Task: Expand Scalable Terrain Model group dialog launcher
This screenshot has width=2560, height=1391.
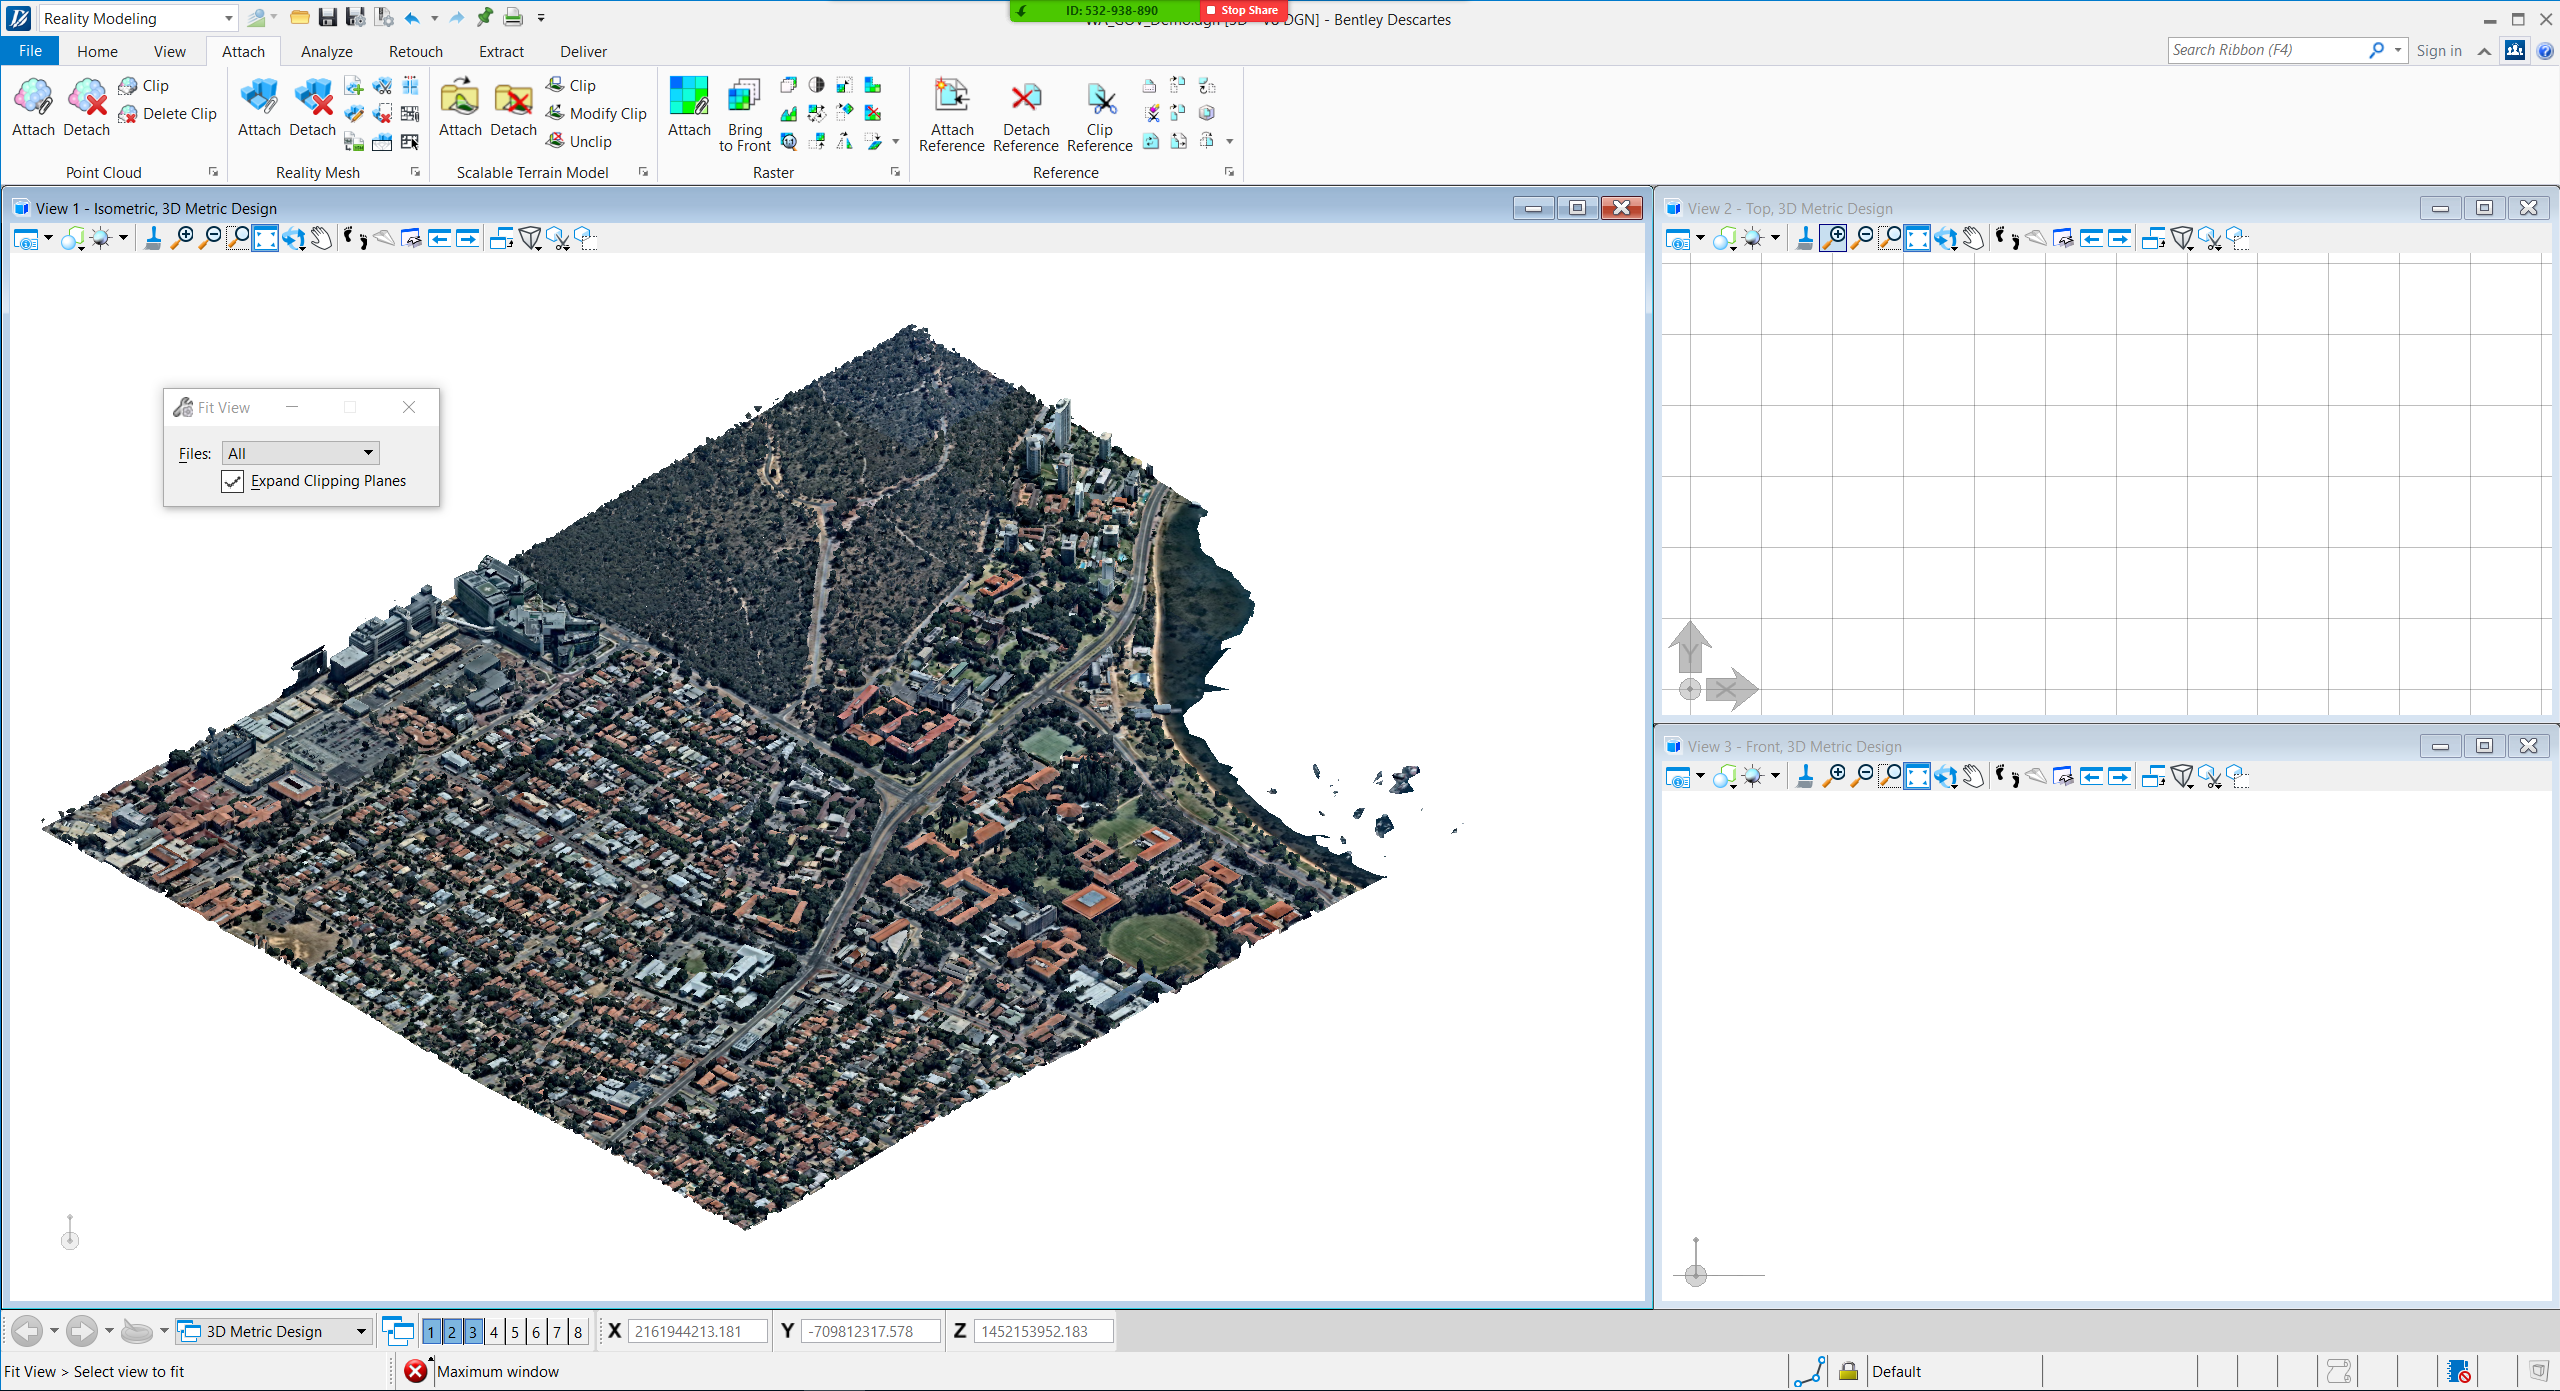Action: [643, 172]
